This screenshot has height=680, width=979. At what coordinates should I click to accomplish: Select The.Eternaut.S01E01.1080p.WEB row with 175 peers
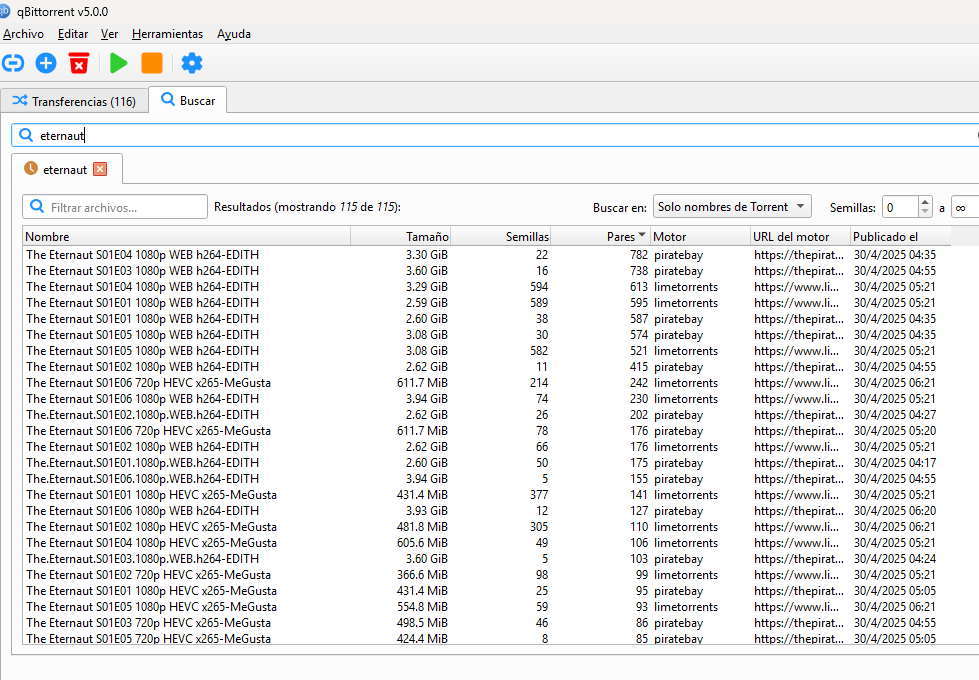click(487, 463)
